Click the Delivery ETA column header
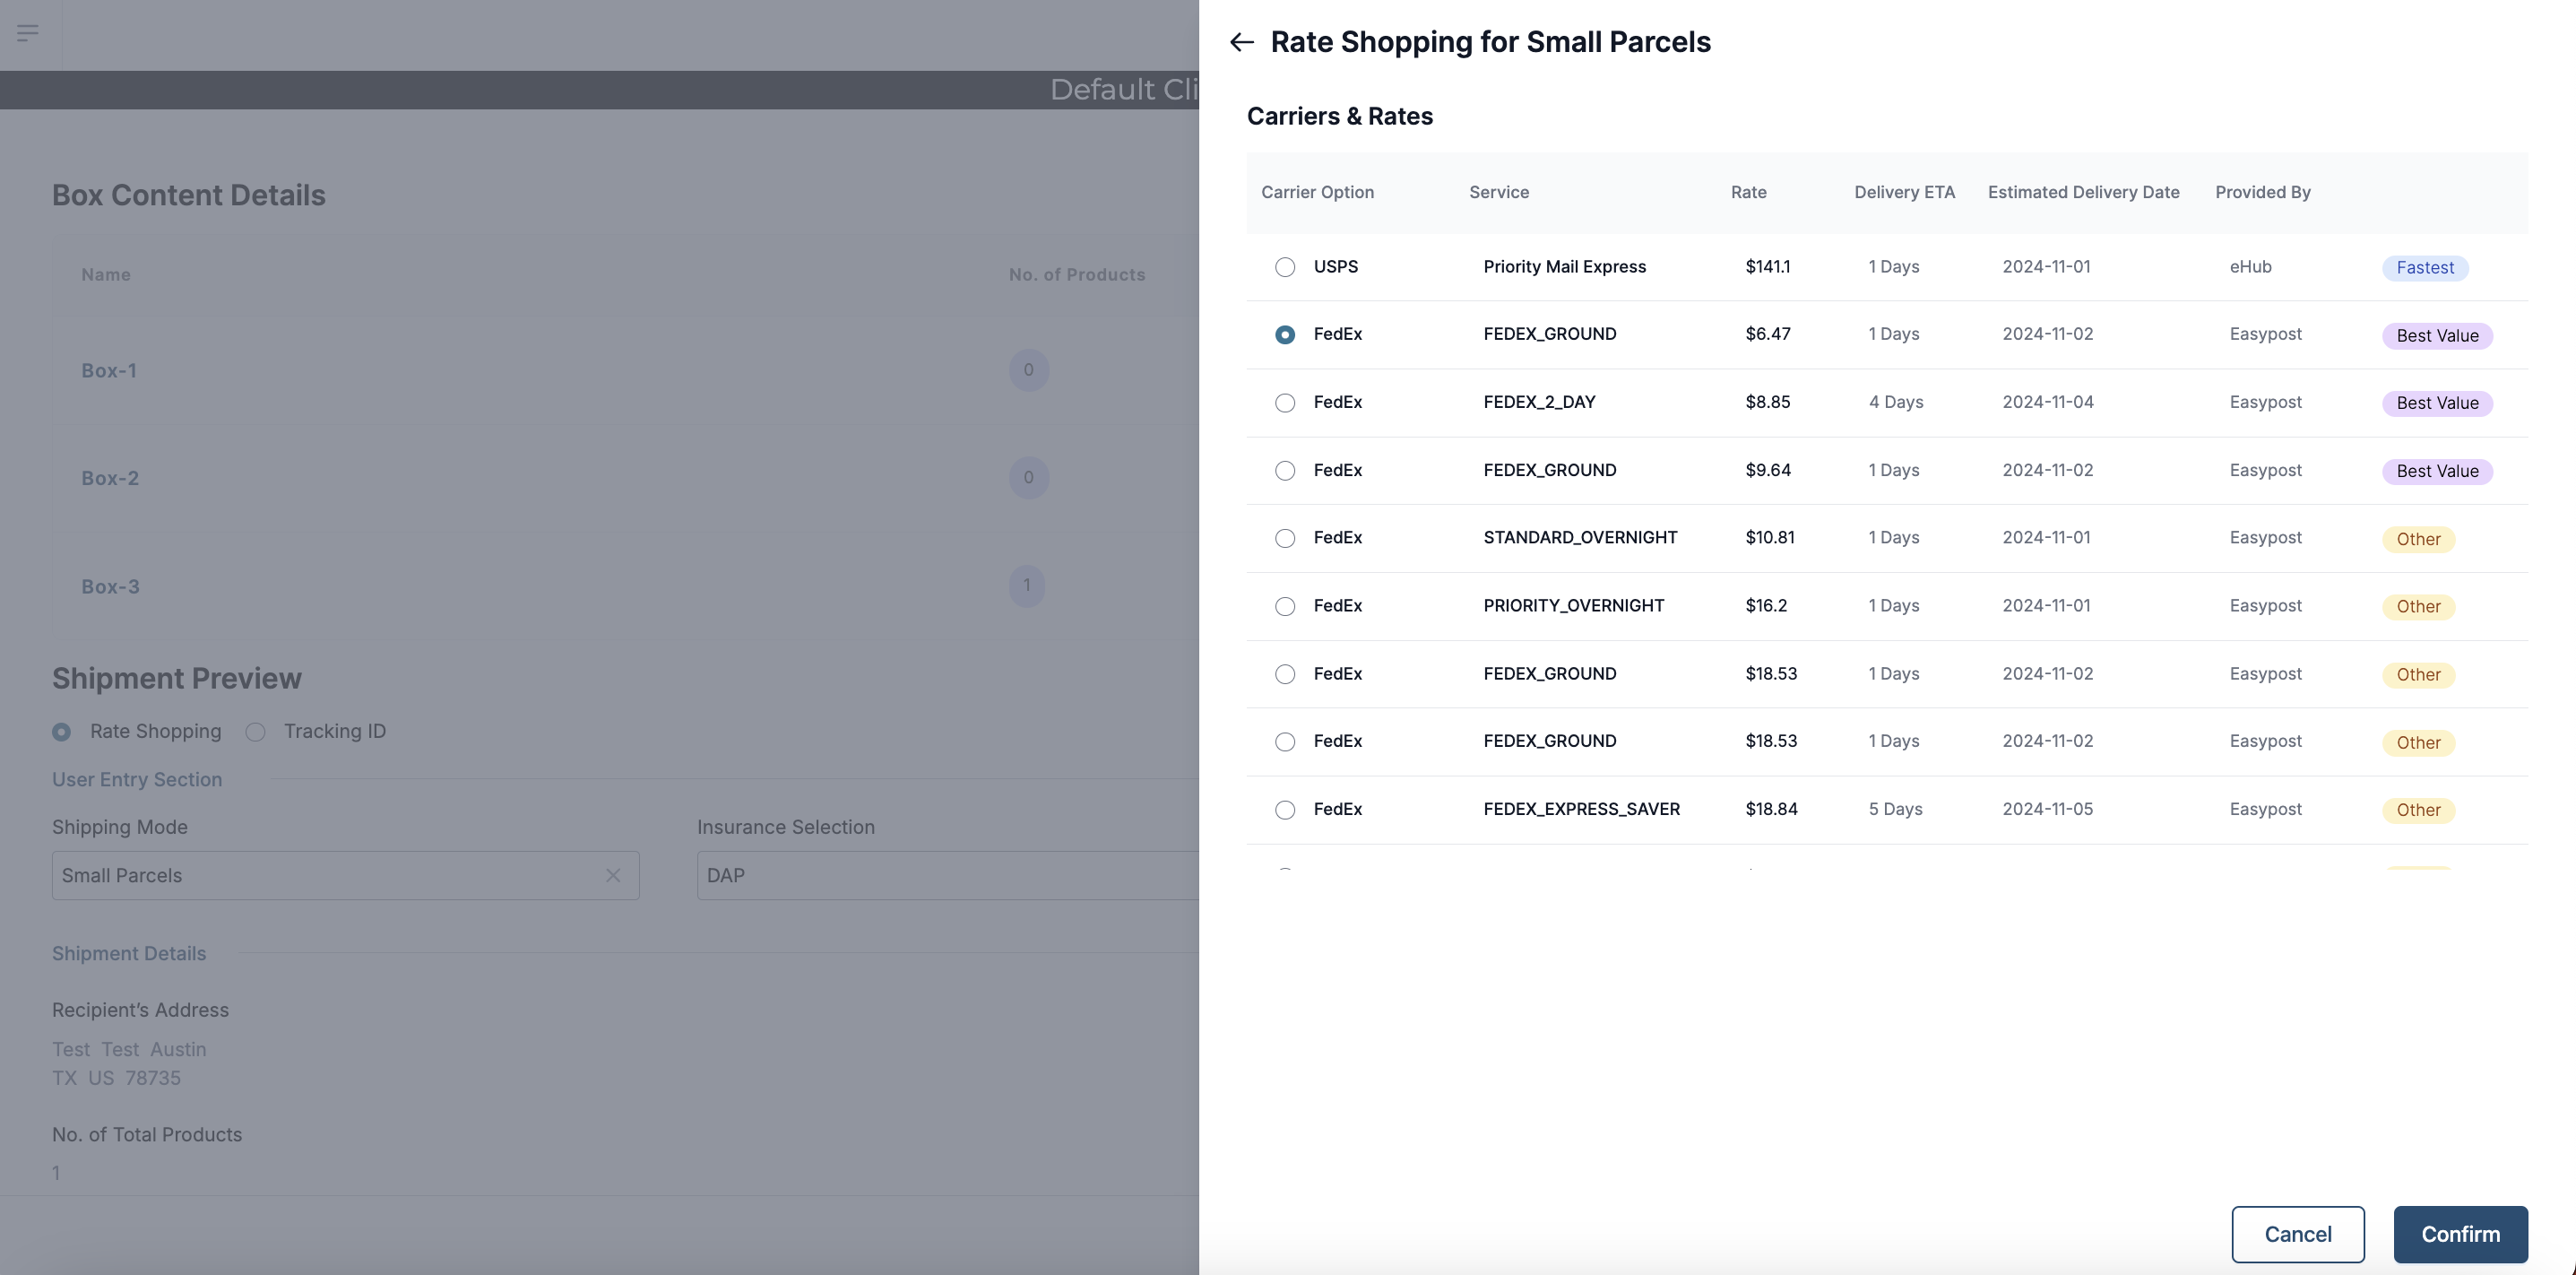Screen dimensions: 2576x1275 (x=1903, y=192)
